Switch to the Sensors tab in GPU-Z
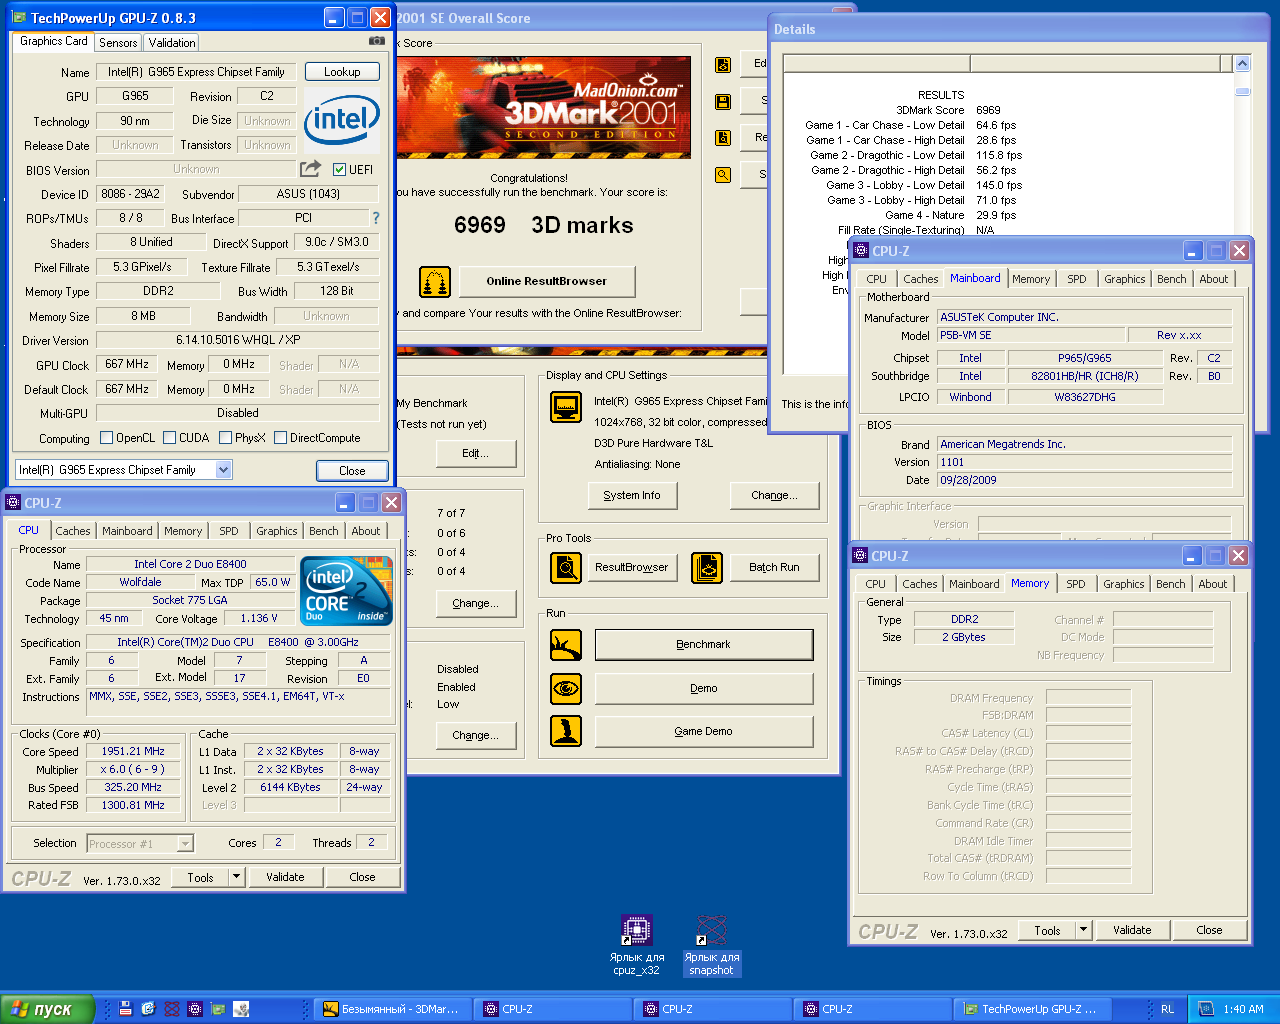 118,42
